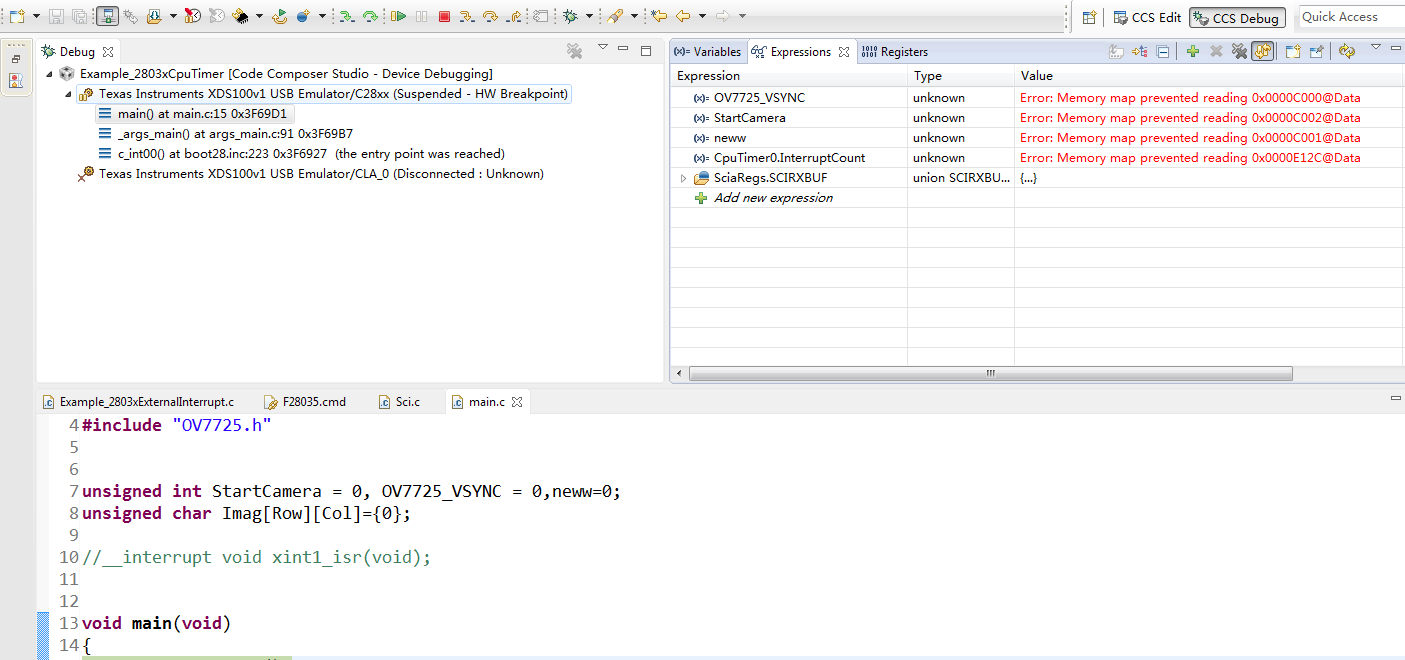This screenshot has height=660, width=1405.
Task: Remove all terminated launches in Debug view
Action: (x=575, y=51)
